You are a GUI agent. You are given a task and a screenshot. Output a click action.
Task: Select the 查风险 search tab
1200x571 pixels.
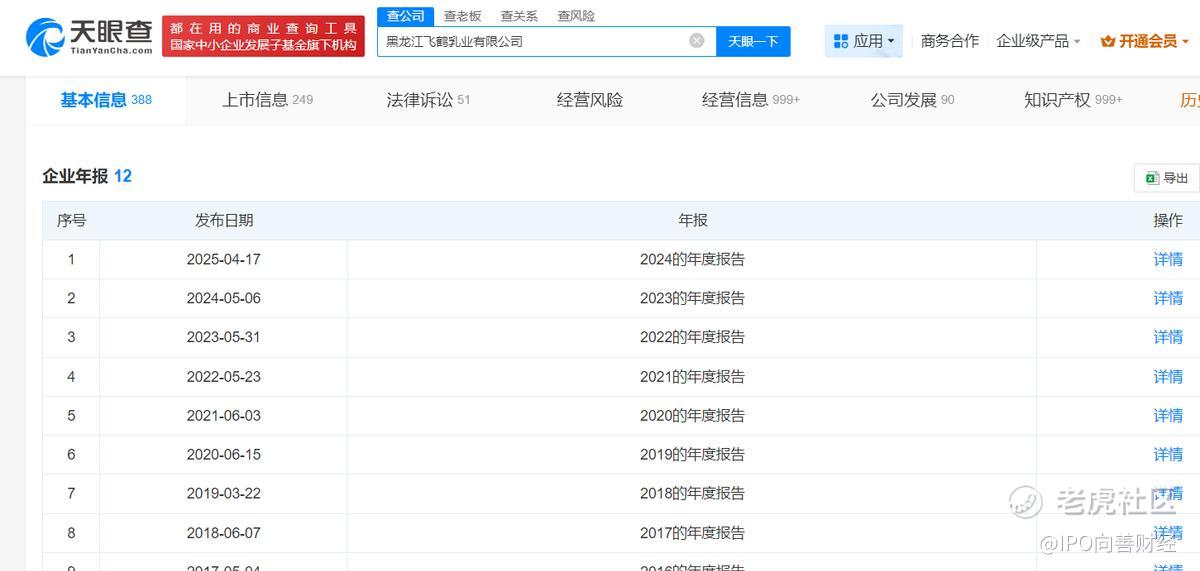pos(576,16)
